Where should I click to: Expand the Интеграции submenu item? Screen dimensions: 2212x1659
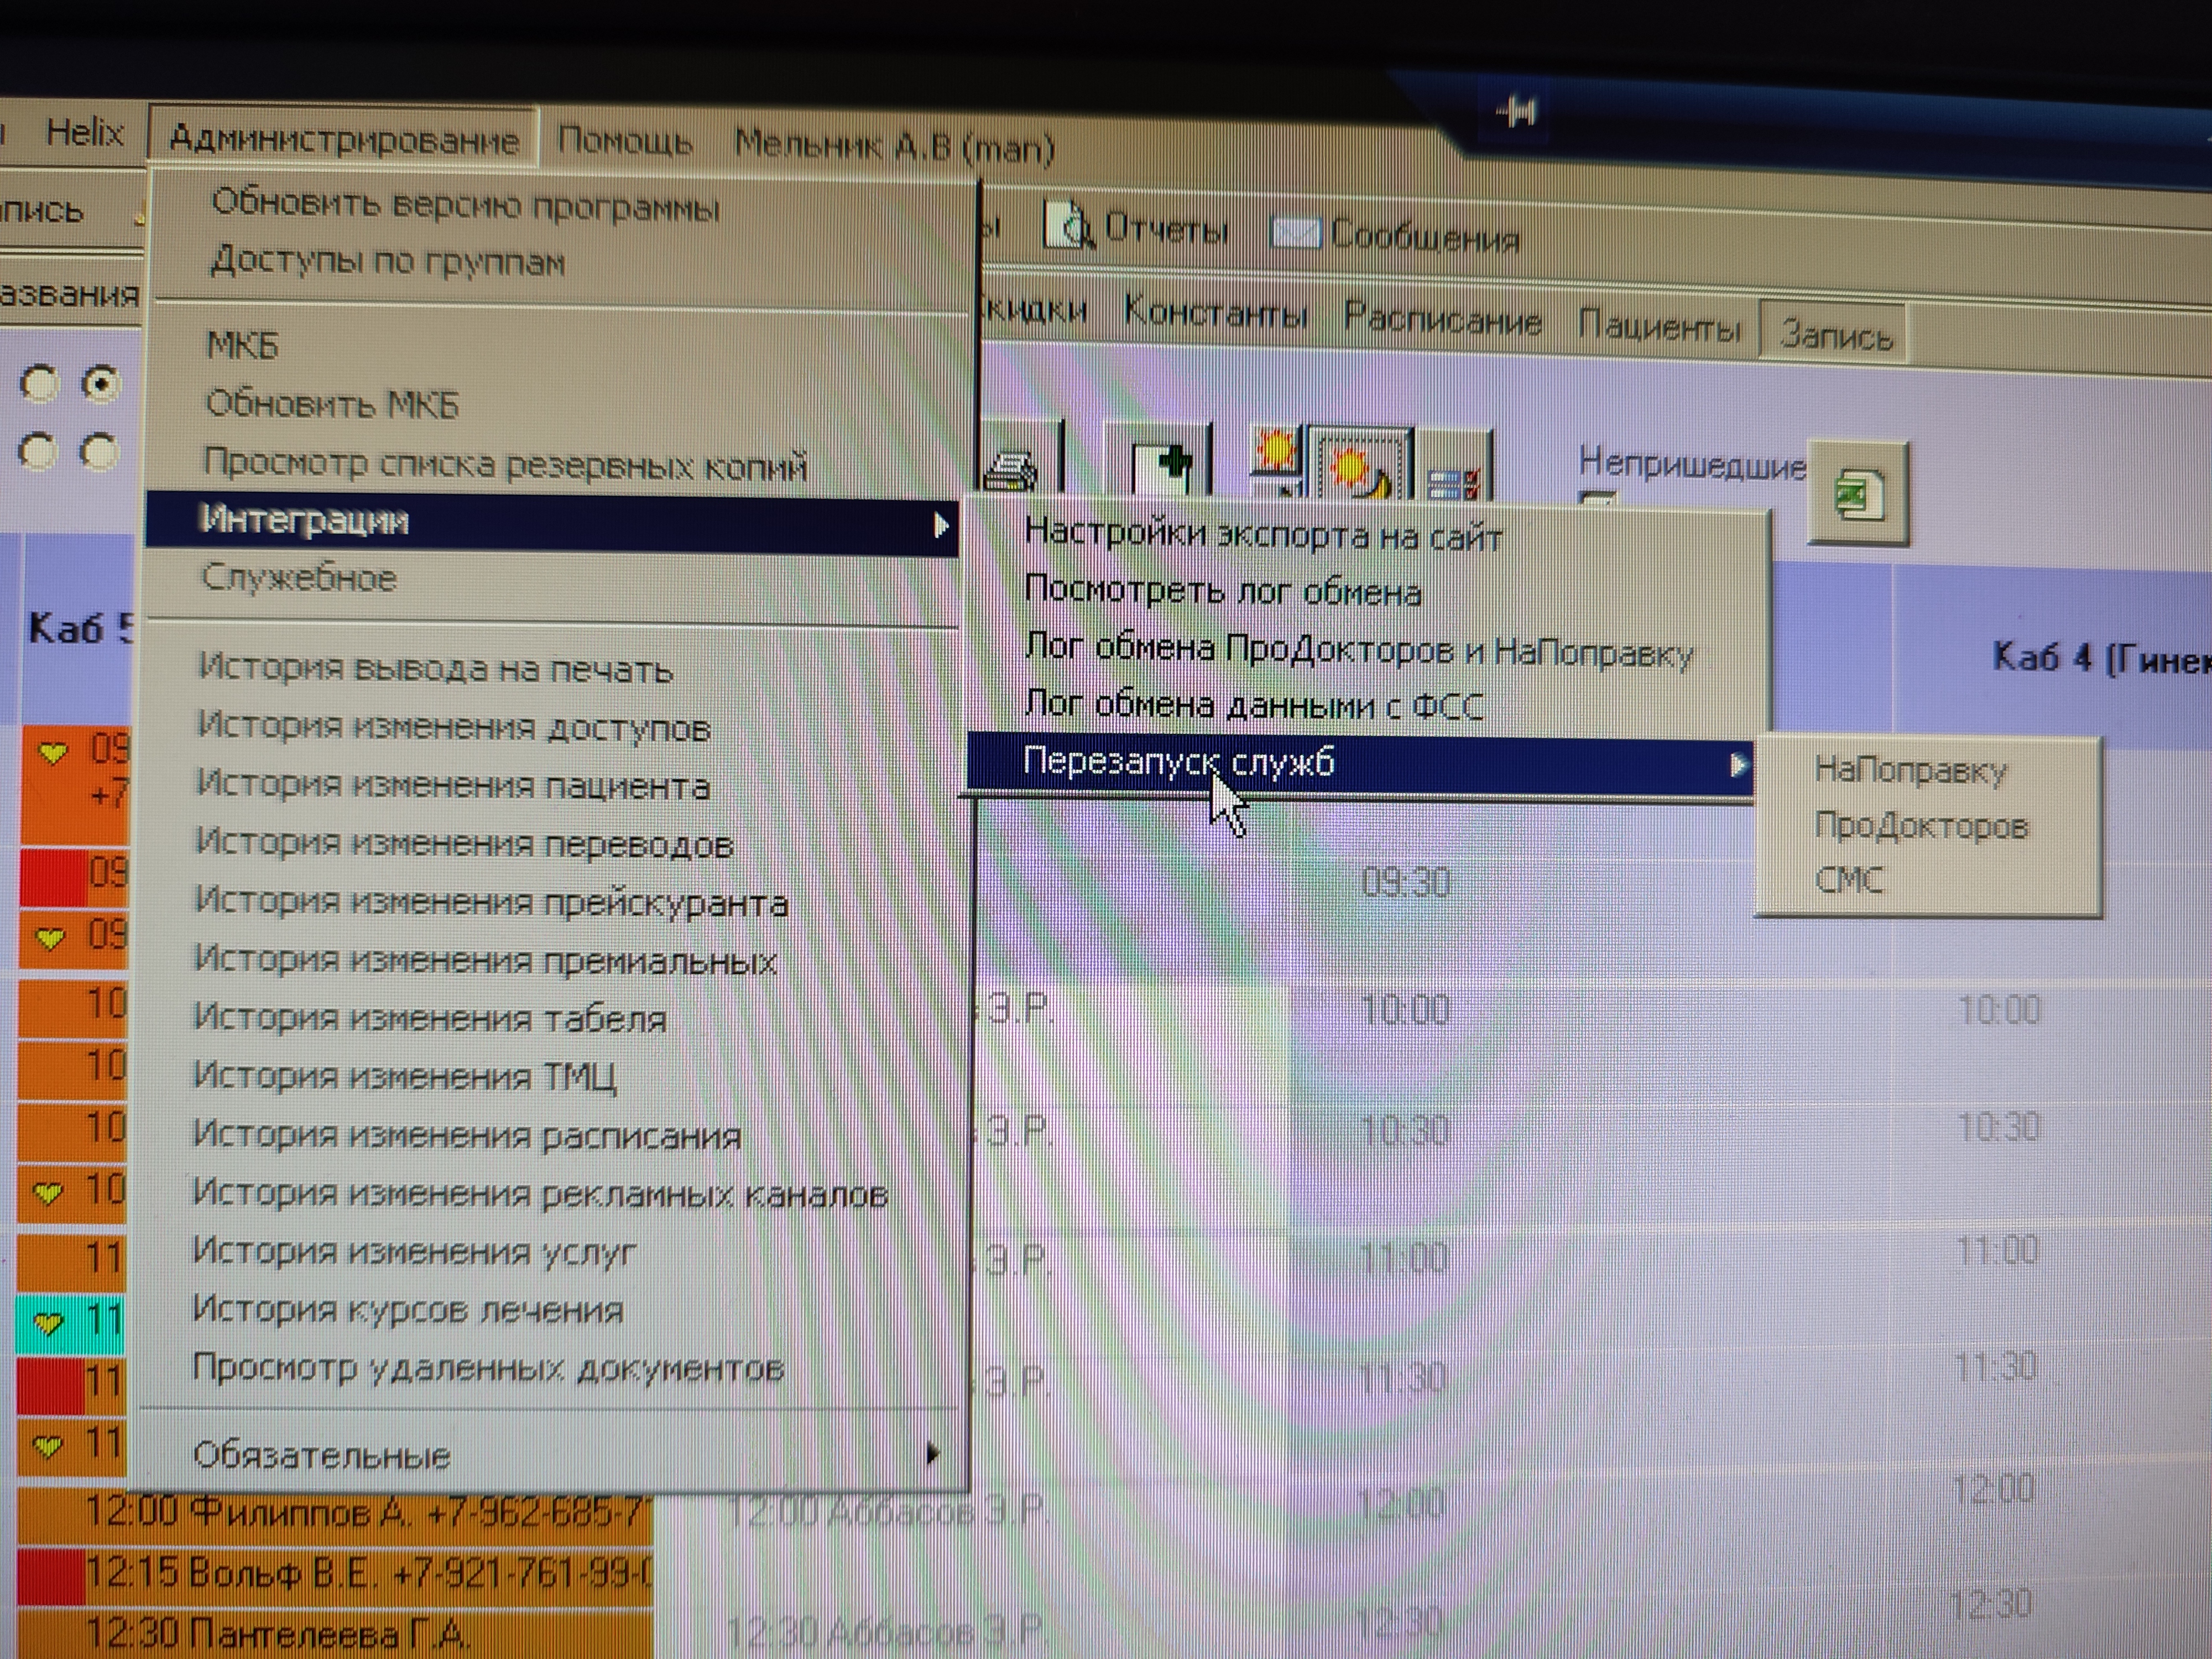(550, 522)
